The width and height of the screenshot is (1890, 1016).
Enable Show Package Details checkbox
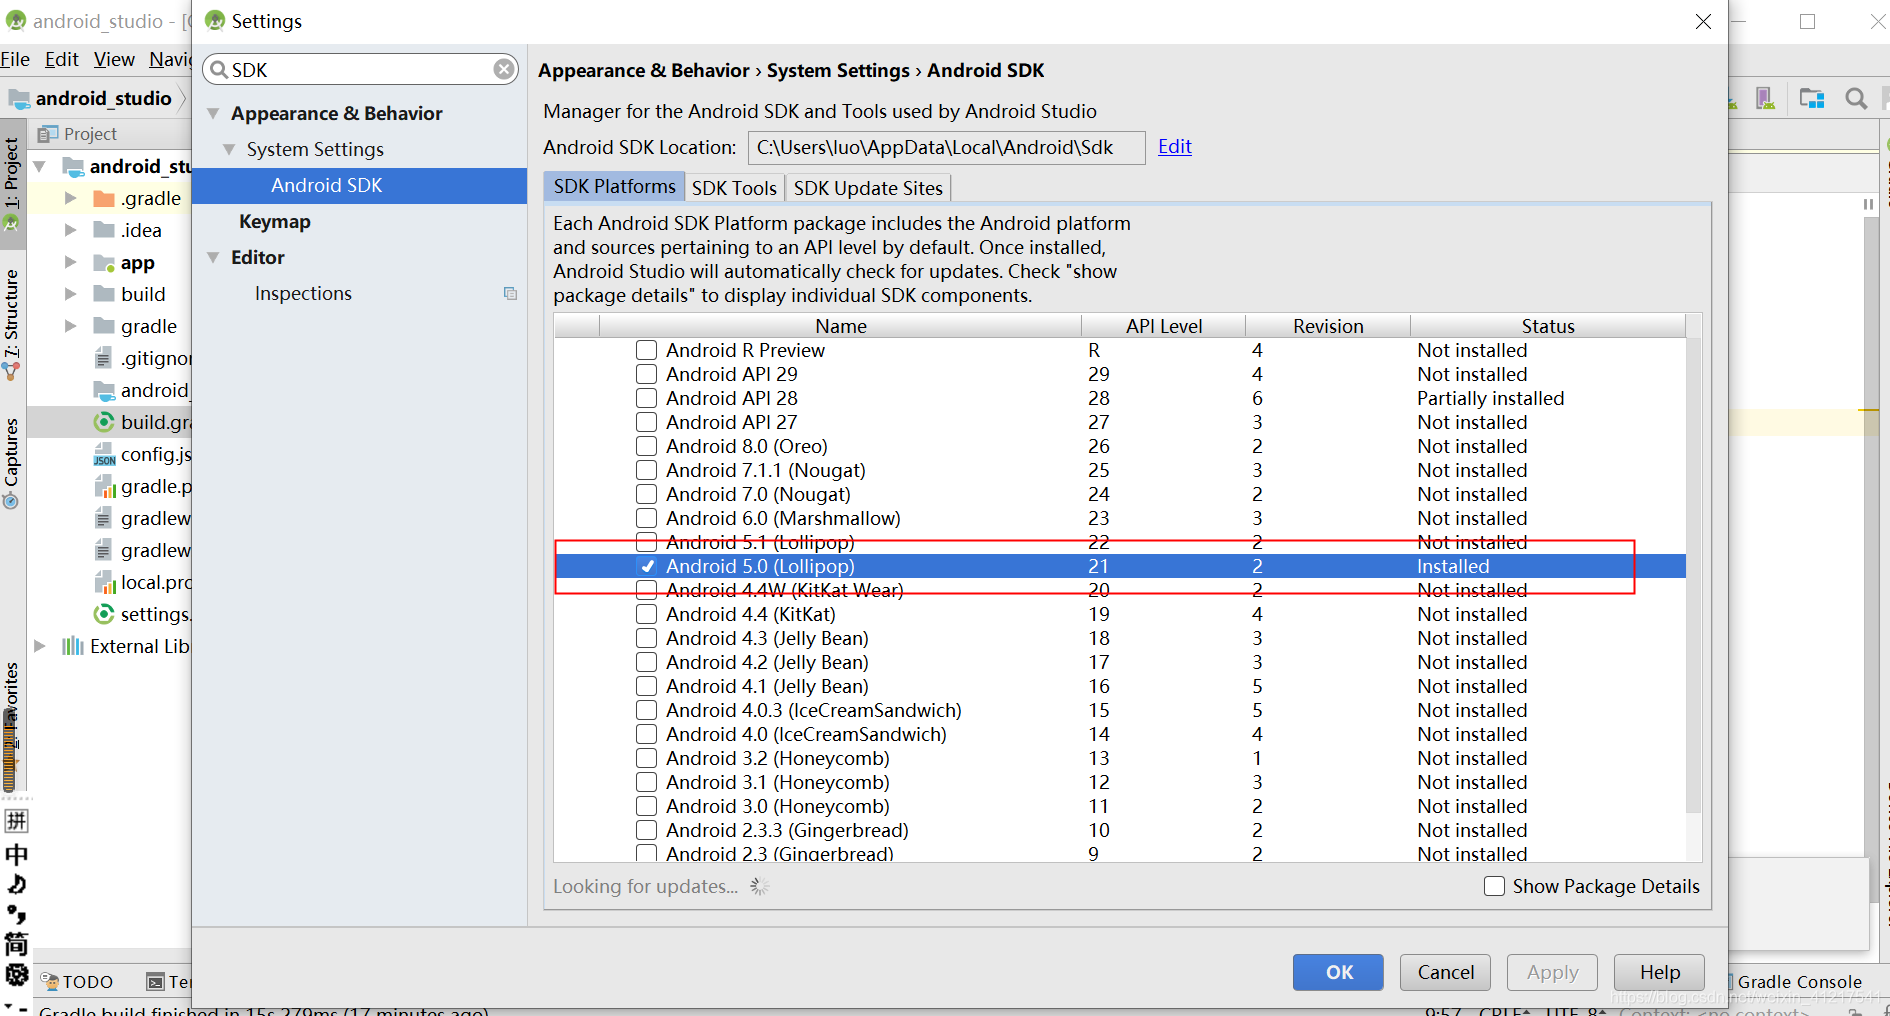coord(1494,886)
